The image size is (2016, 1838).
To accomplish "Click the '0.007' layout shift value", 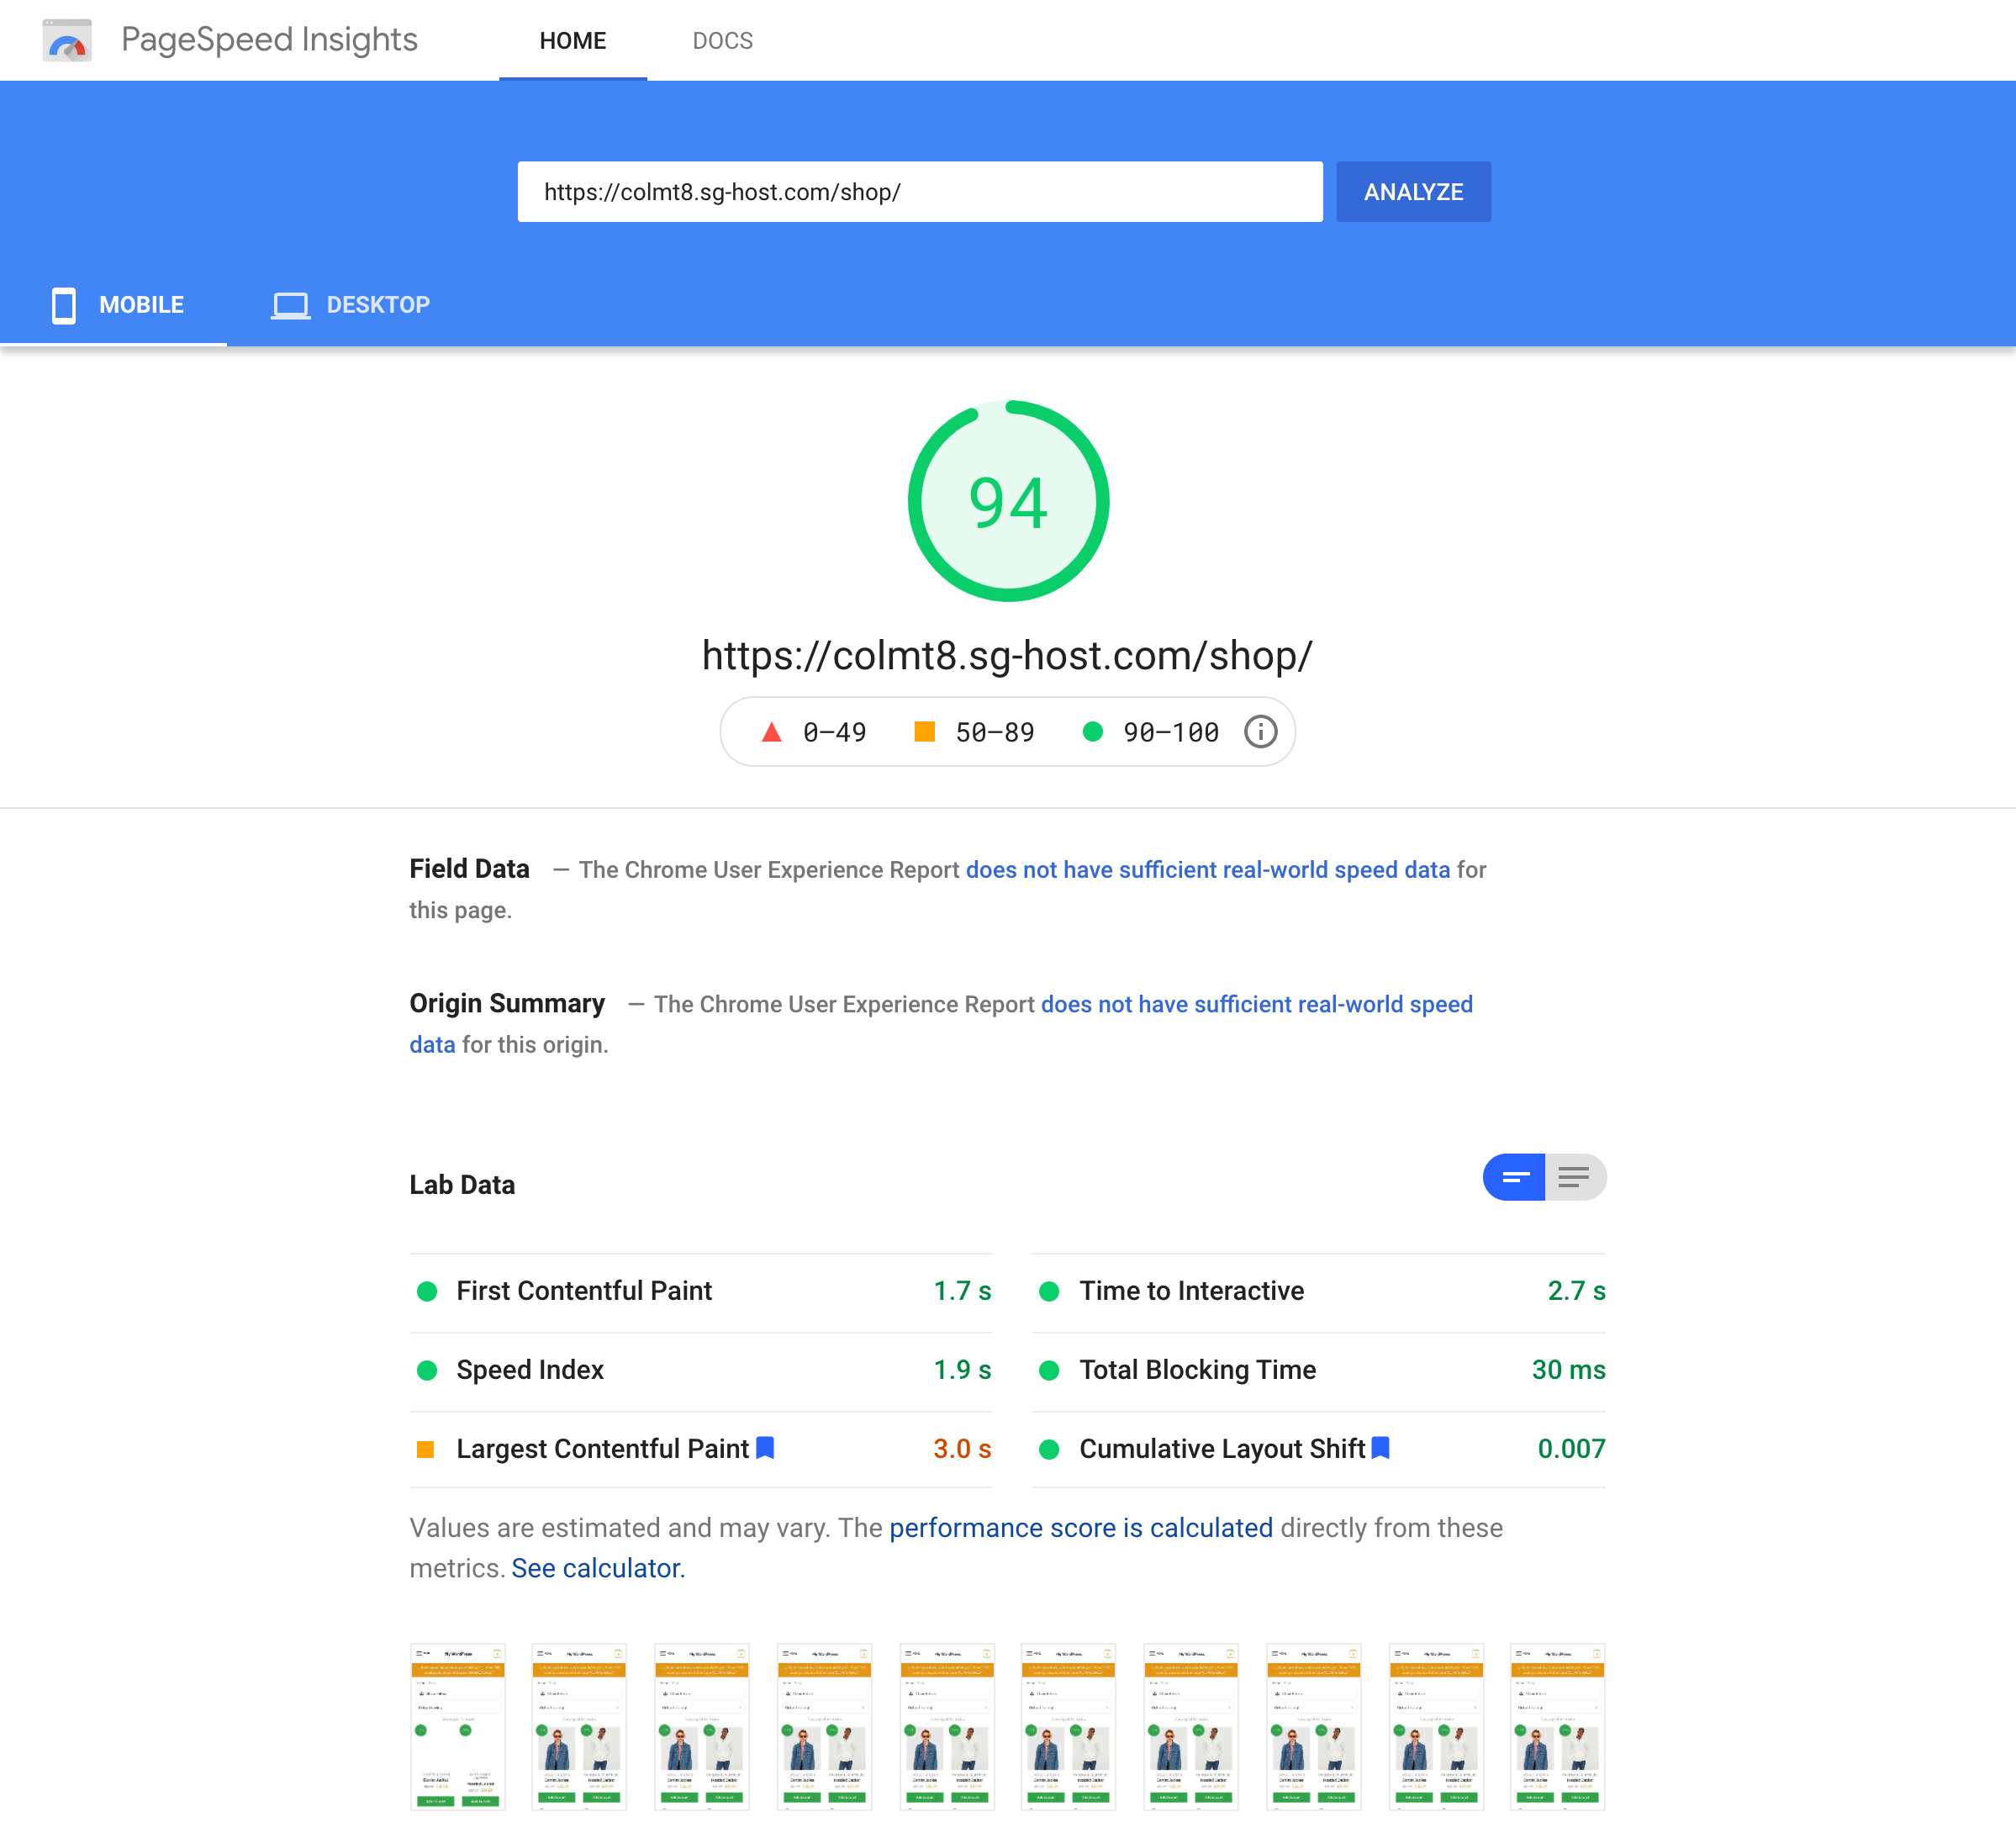I will [1571, 1449].
